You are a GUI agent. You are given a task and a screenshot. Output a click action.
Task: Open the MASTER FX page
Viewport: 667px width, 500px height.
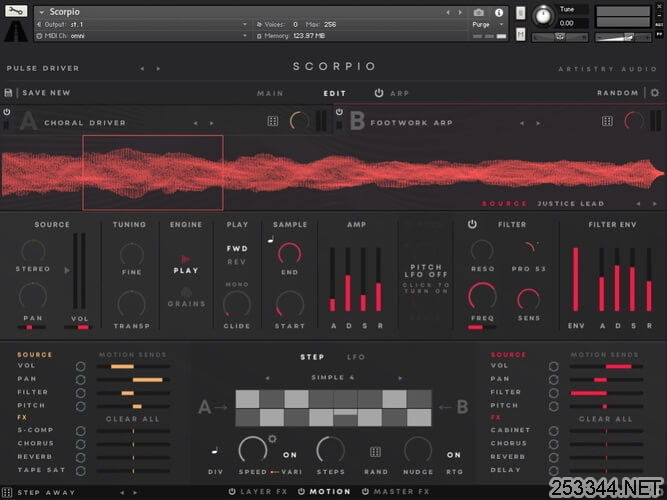coord(402,491)
